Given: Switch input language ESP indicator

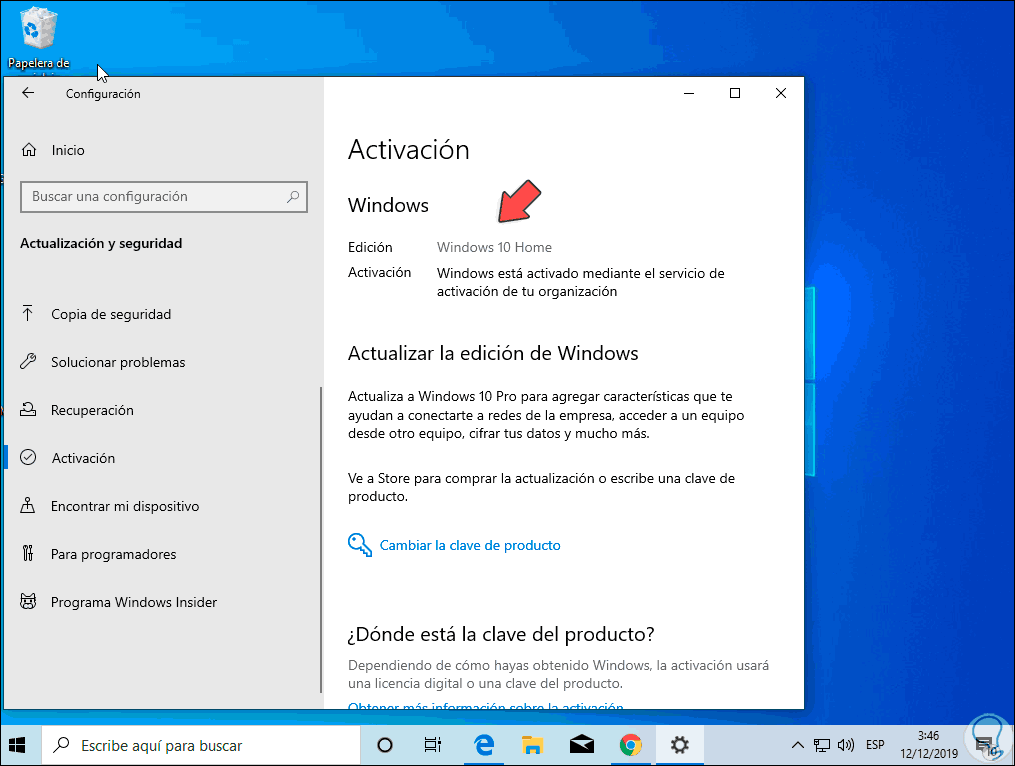Looking at the screenshot, I should pos(875,745).
